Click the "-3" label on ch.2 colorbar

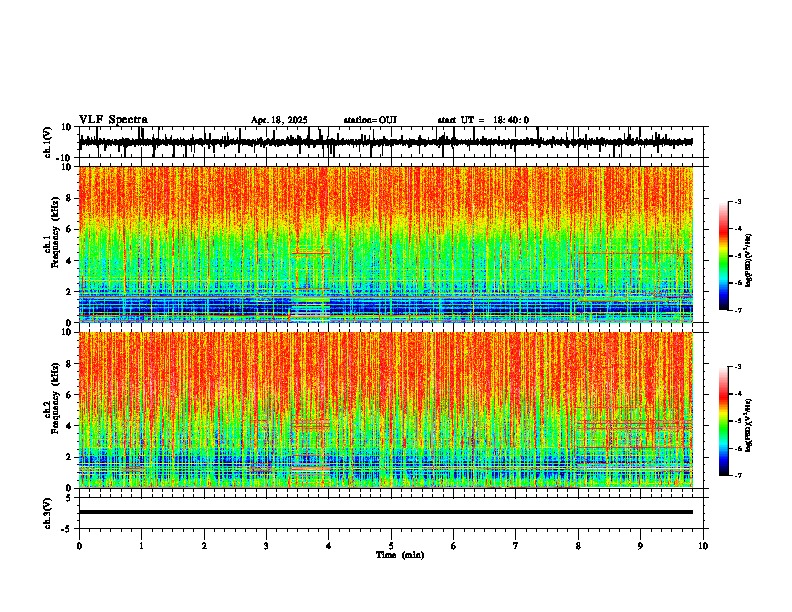point(737,367)
